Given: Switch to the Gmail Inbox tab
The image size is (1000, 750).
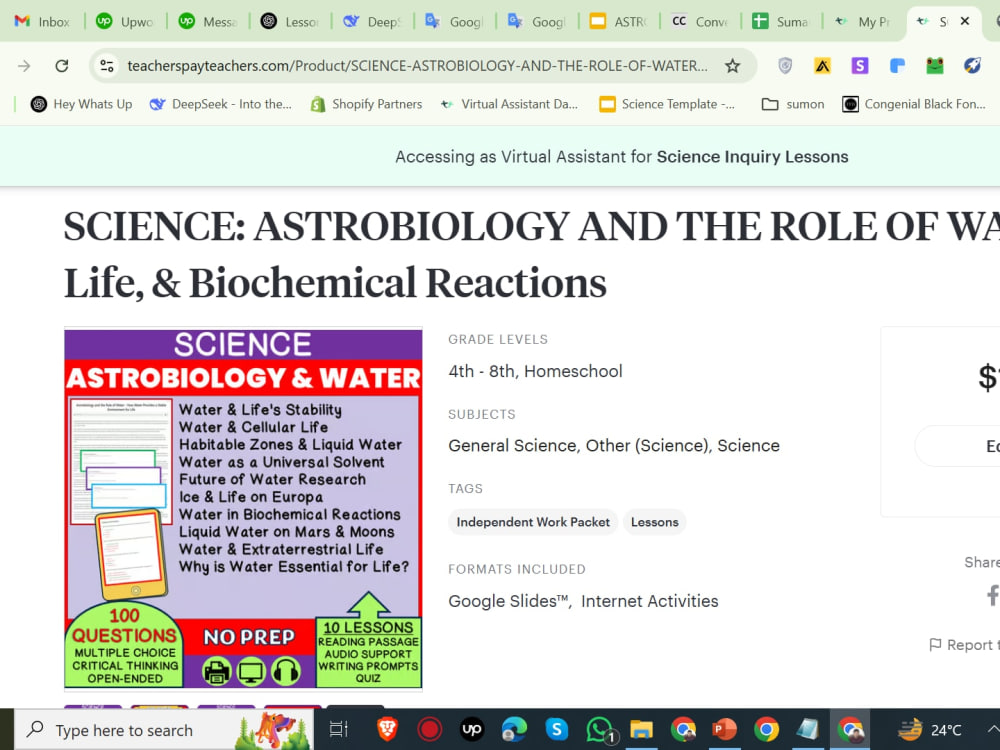Looking at the screenshot, I should click(42, 22).
